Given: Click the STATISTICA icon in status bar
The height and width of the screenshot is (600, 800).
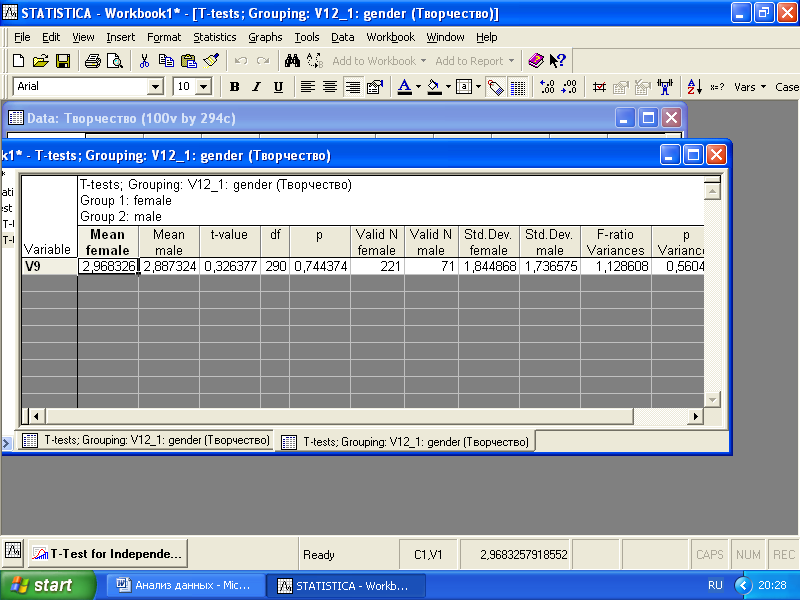Looking at the screenshot, I should tap(13, 551).
